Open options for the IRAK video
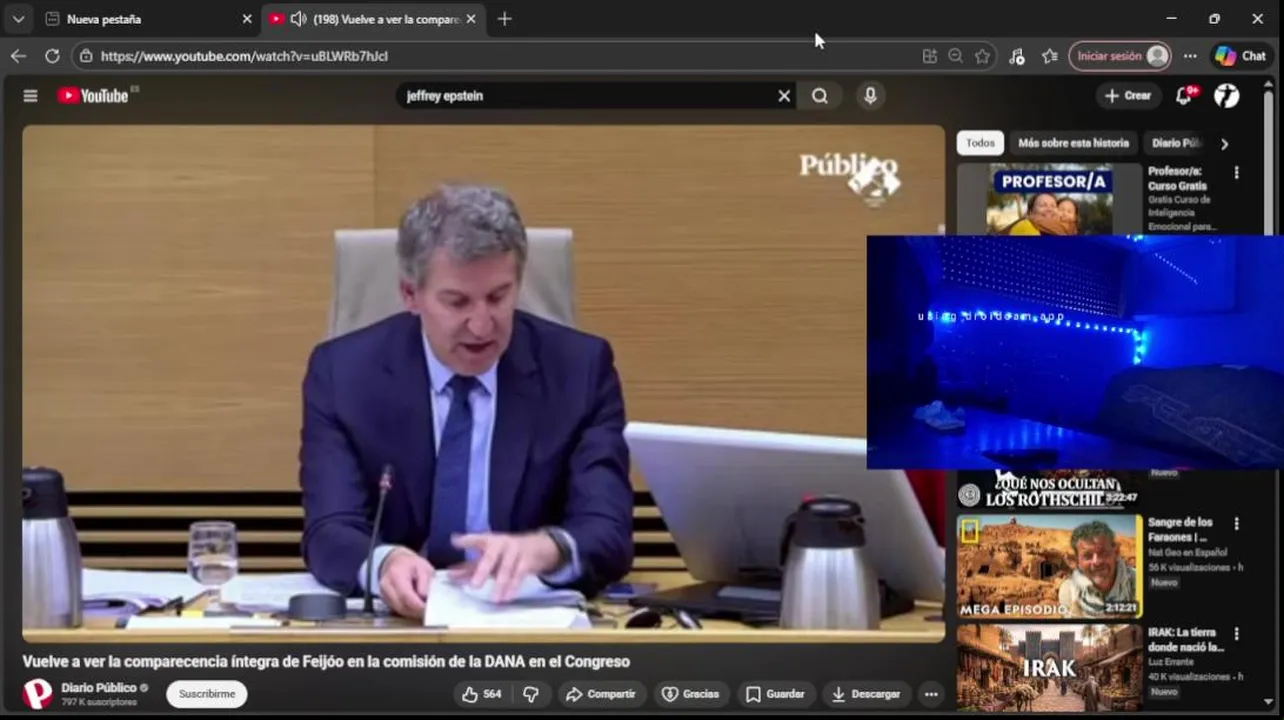 [1236, 634]
